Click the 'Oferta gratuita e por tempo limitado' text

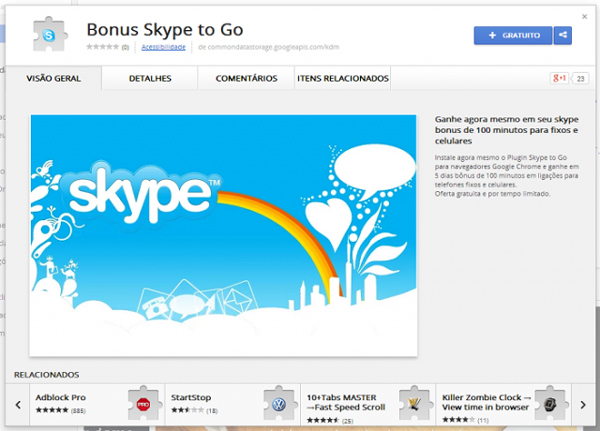pos(492,194)
